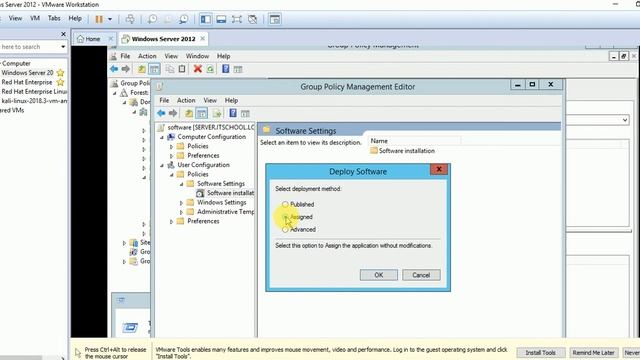Screen dimensions: 640x360
Task: Open Action menu in Group Policy Management Editor
Action: 186,100
